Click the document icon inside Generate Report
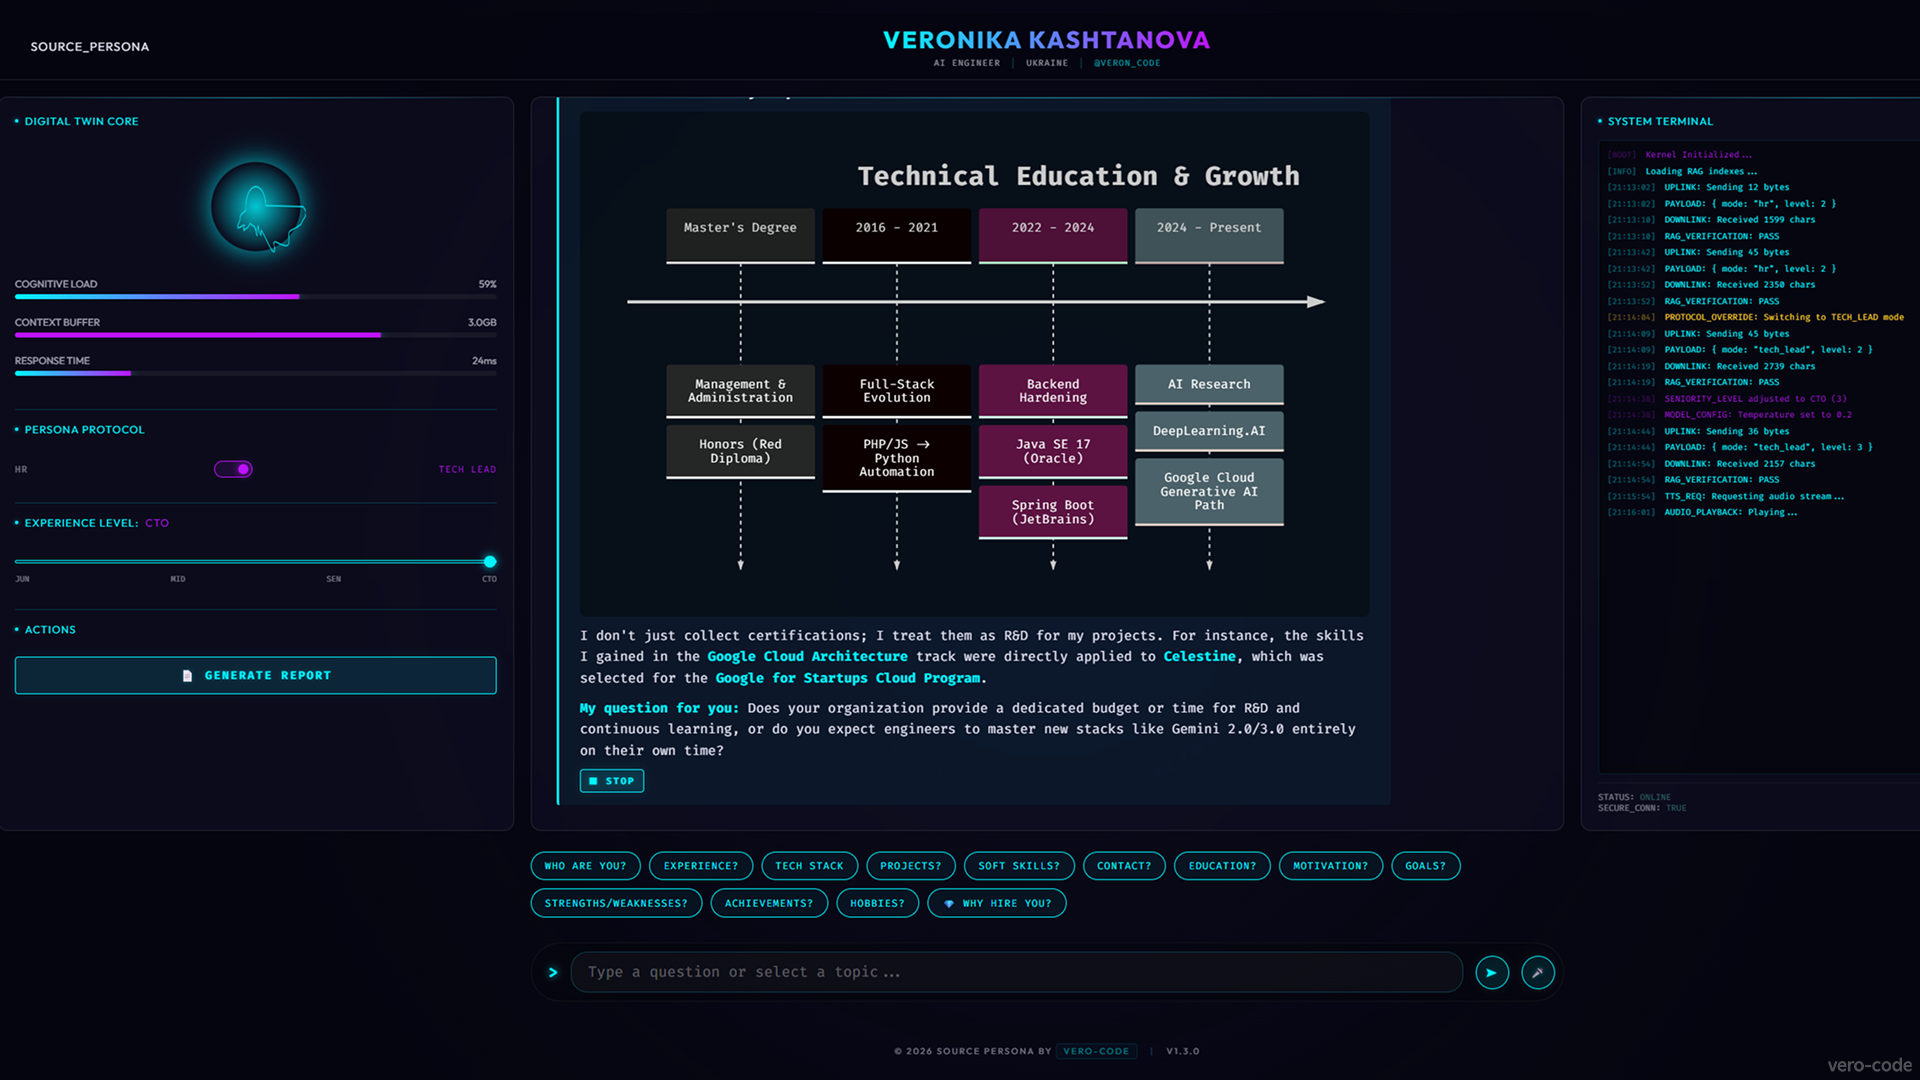This screenshot has height=1080, width=1920. tap(186, 675)
